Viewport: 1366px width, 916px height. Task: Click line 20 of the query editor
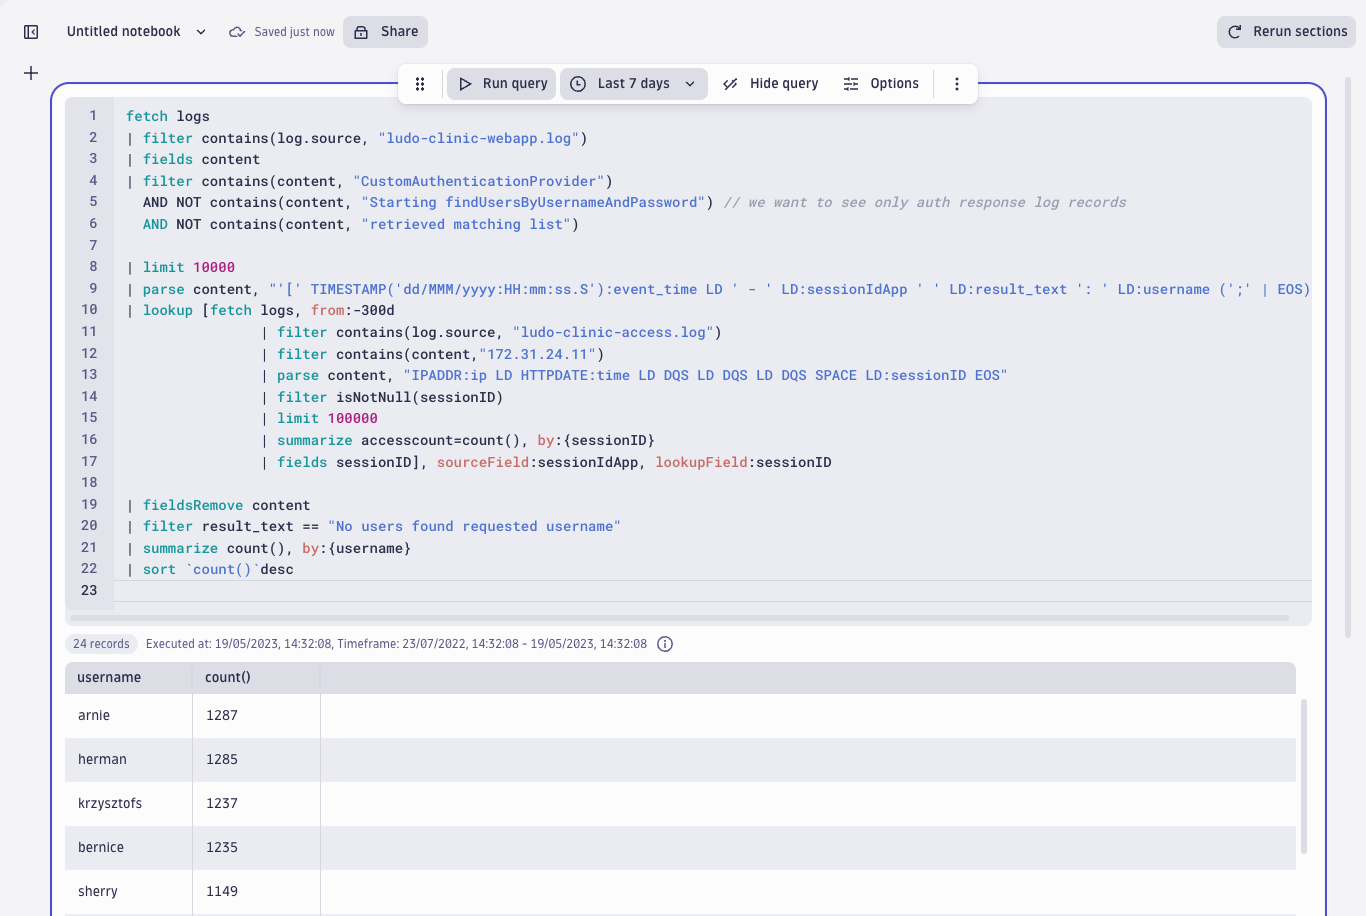[400, 526]
